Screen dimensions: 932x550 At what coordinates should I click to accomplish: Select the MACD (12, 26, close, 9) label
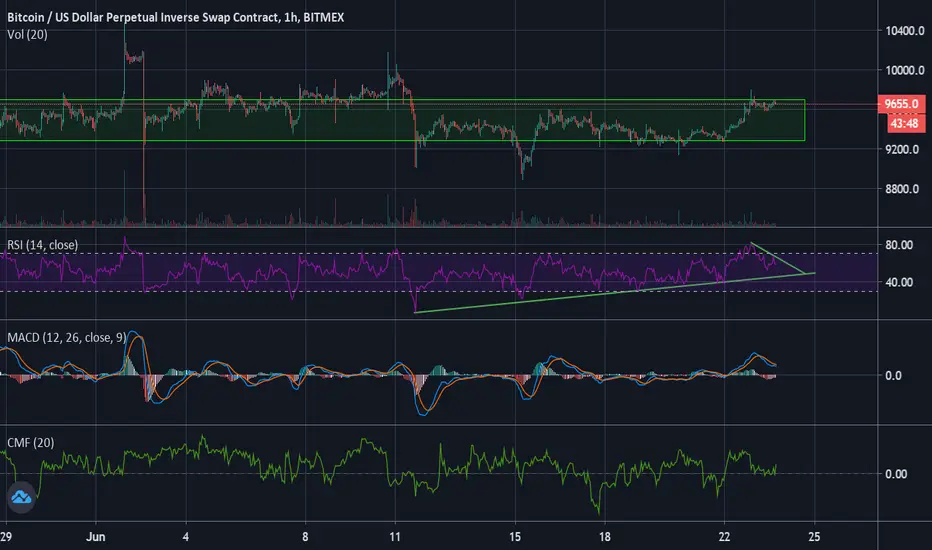[66, 338]
